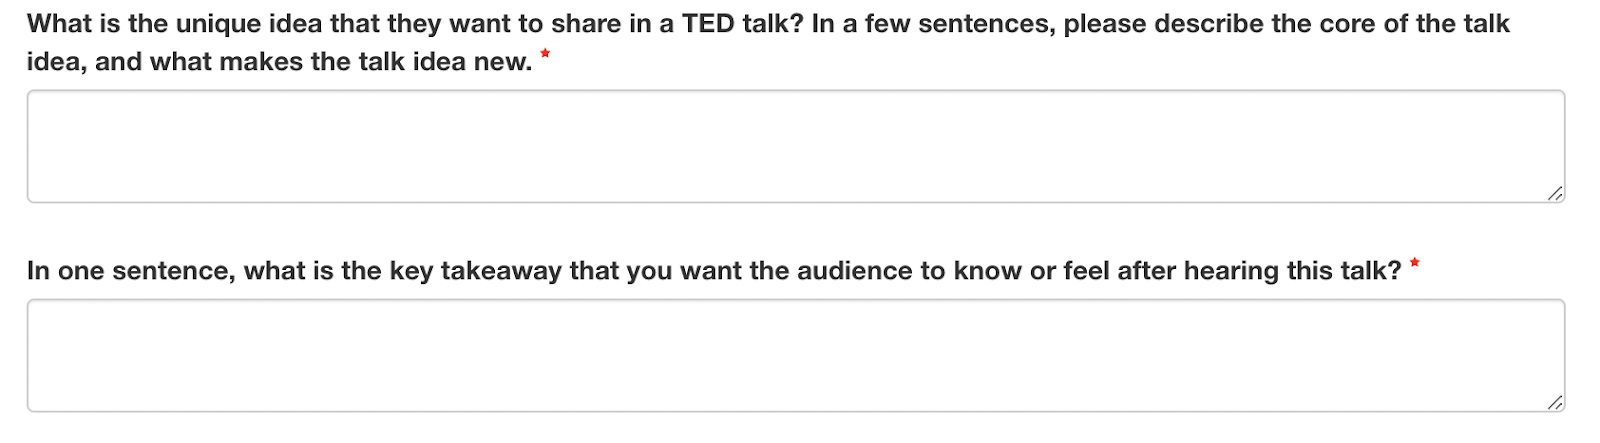1600x443 pixels.
Task: Click the word 'TED' in the first question
Action: coord(708,24)
